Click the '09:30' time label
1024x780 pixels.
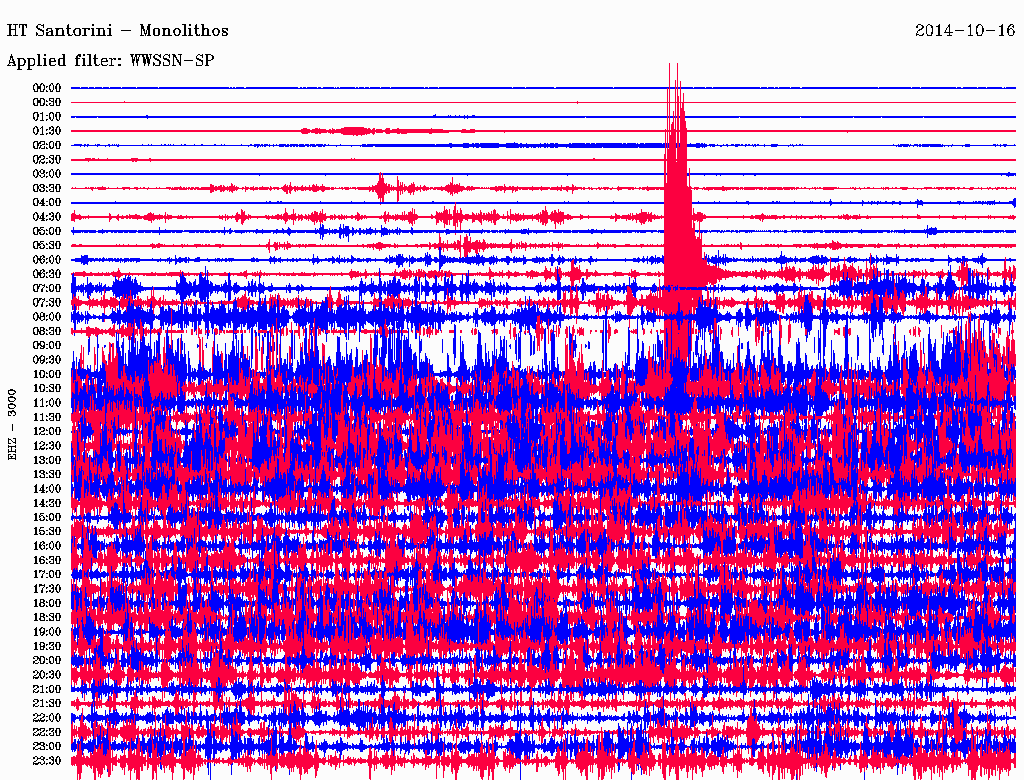pos(47,360)
